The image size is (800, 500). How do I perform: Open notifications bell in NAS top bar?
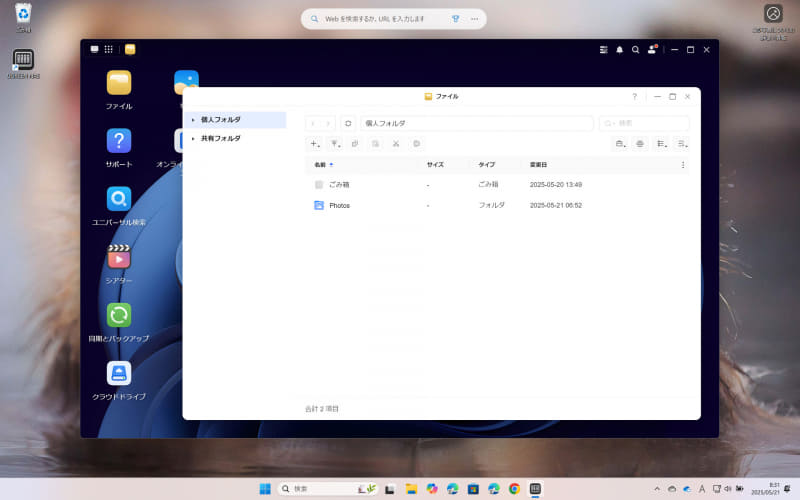click(x=619, y=50)
